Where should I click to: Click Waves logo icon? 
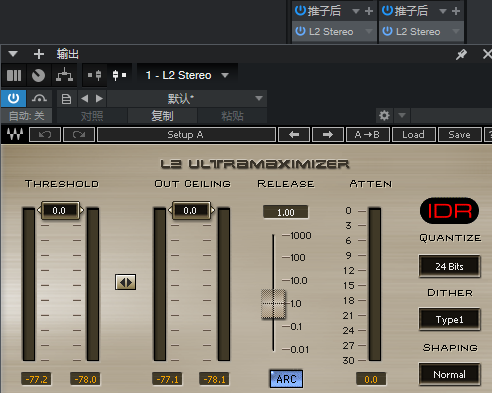click(x=15, y=134)
